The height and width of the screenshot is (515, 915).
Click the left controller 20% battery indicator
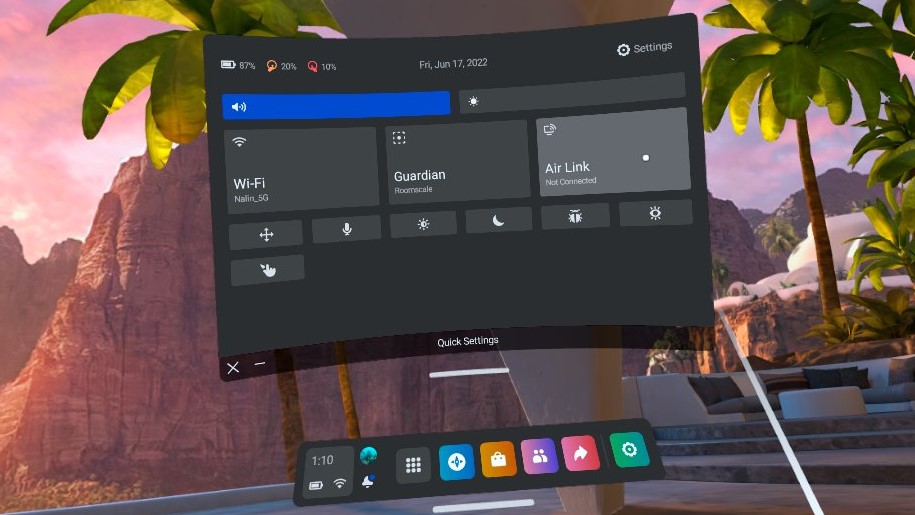281,66
